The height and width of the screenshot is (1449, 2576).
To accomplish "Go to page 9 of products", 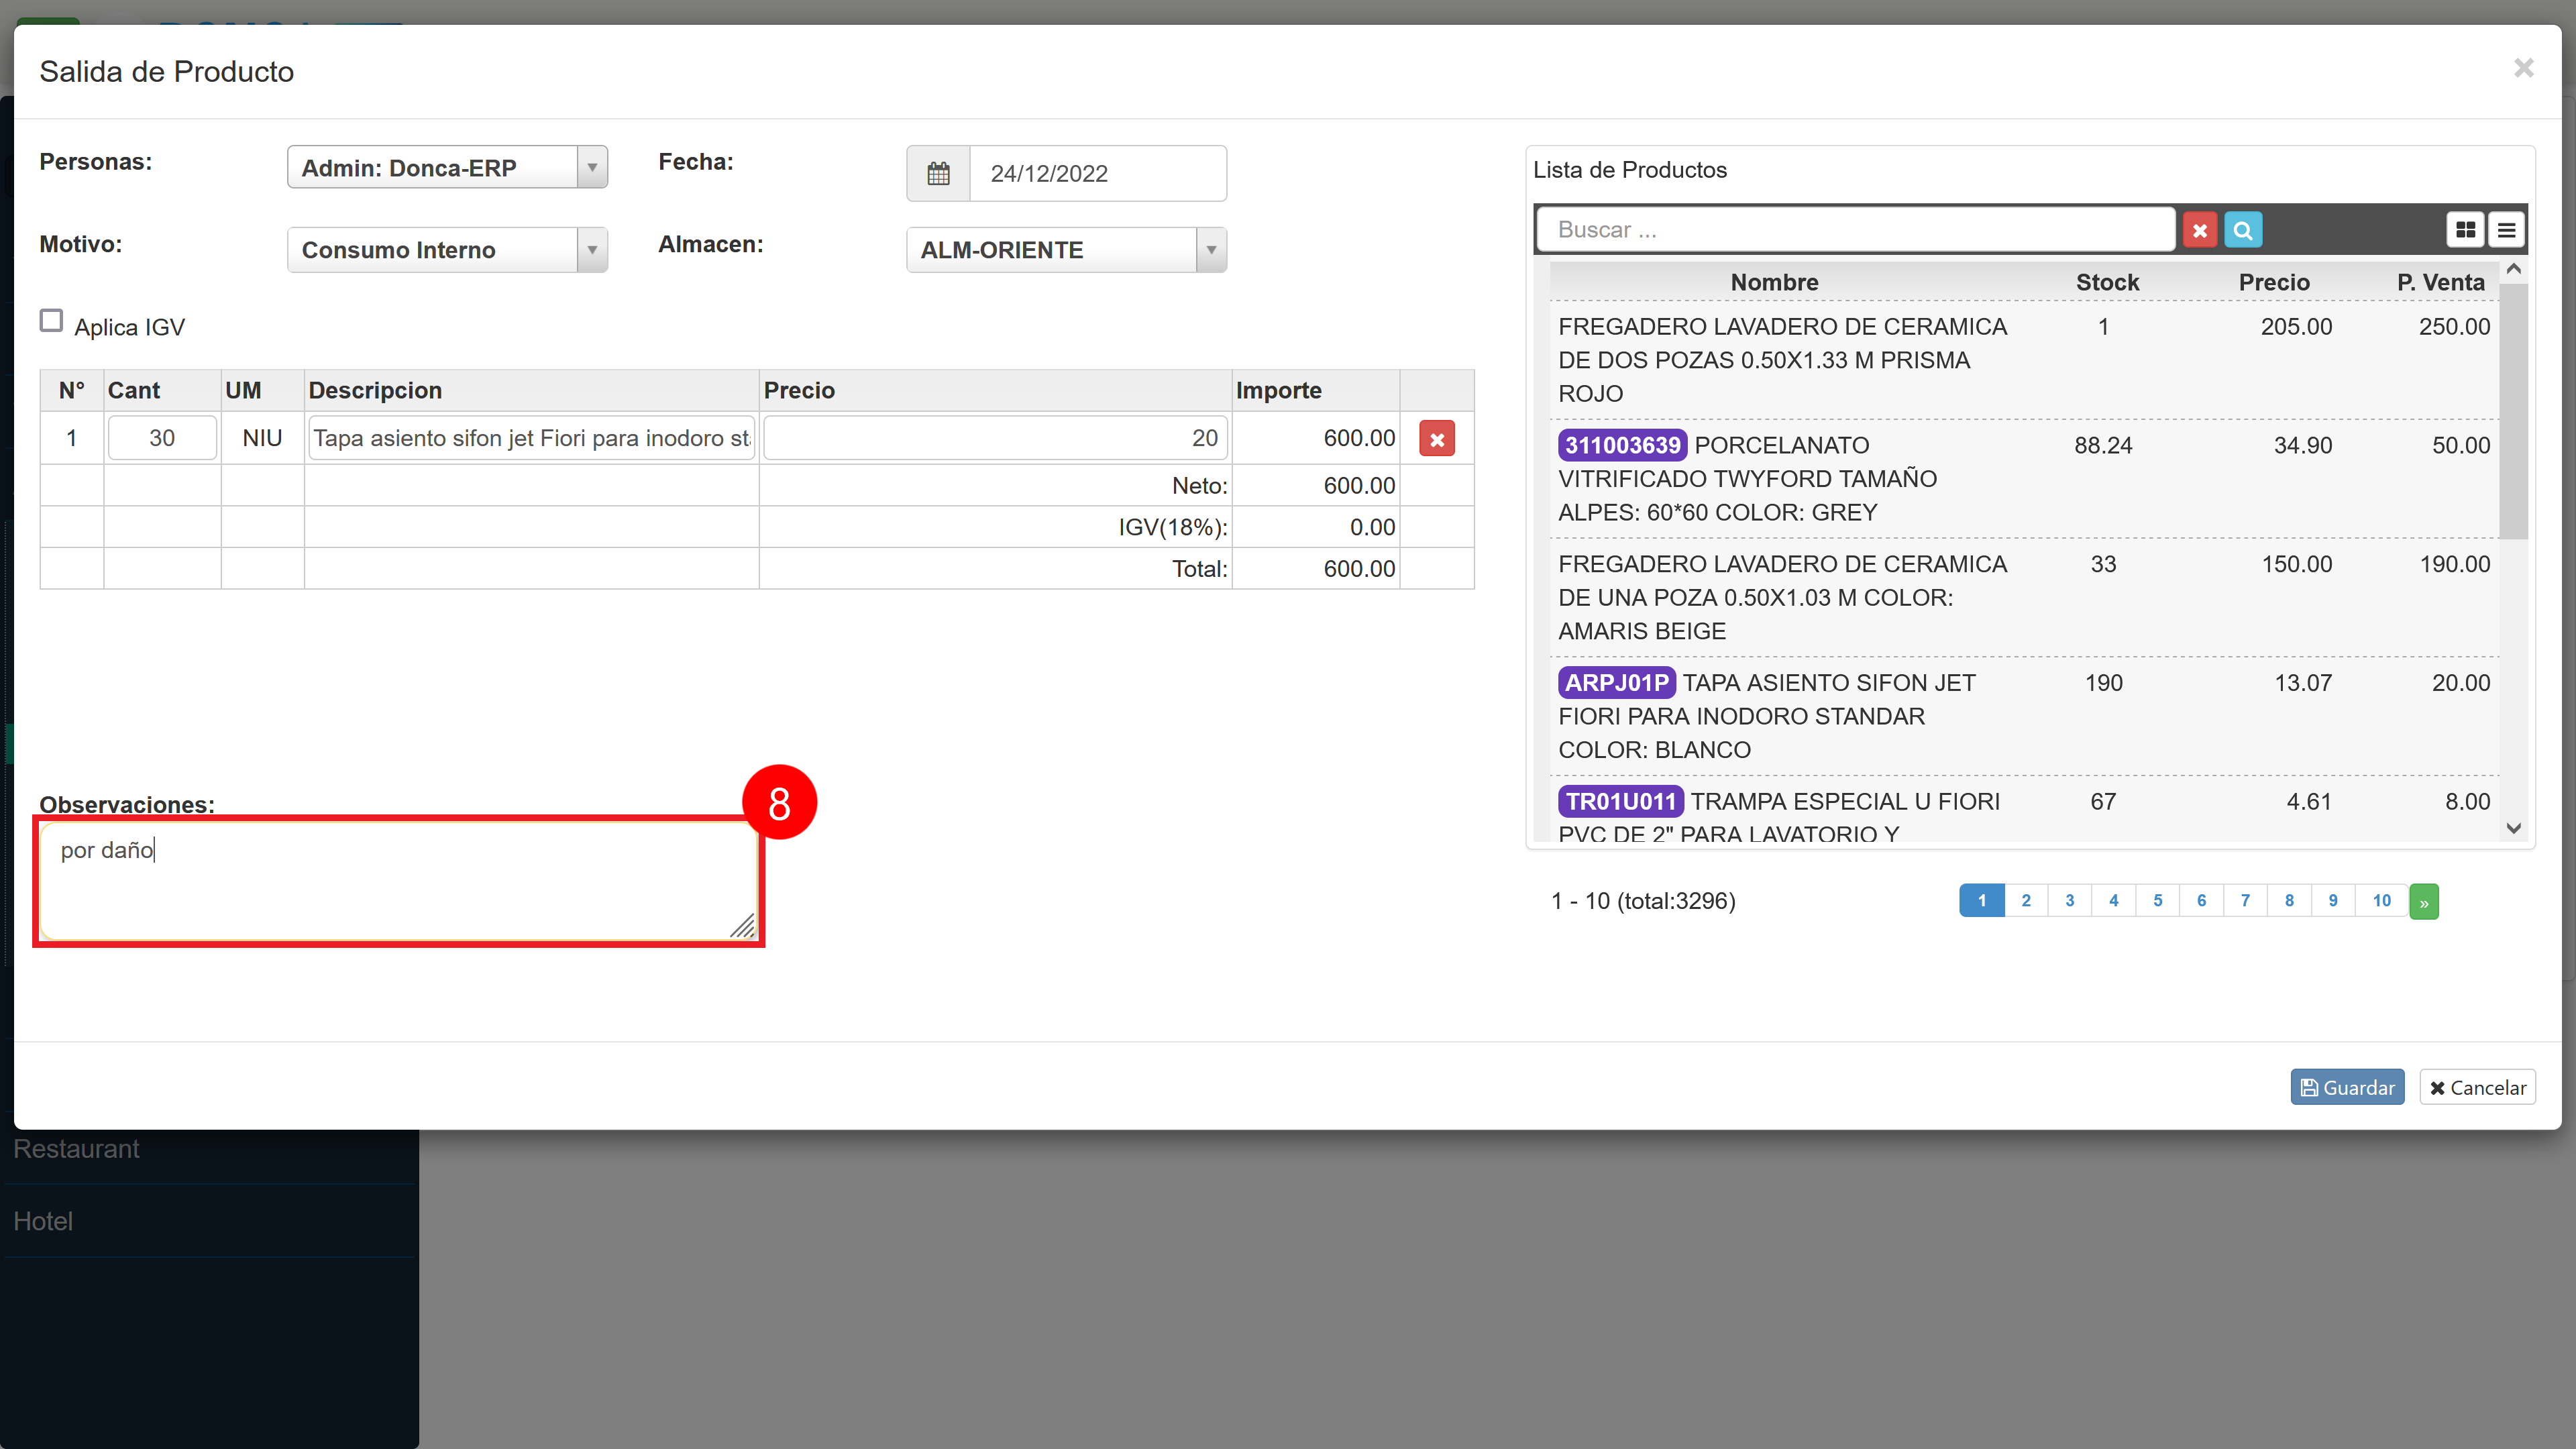I will [2333, 901].
